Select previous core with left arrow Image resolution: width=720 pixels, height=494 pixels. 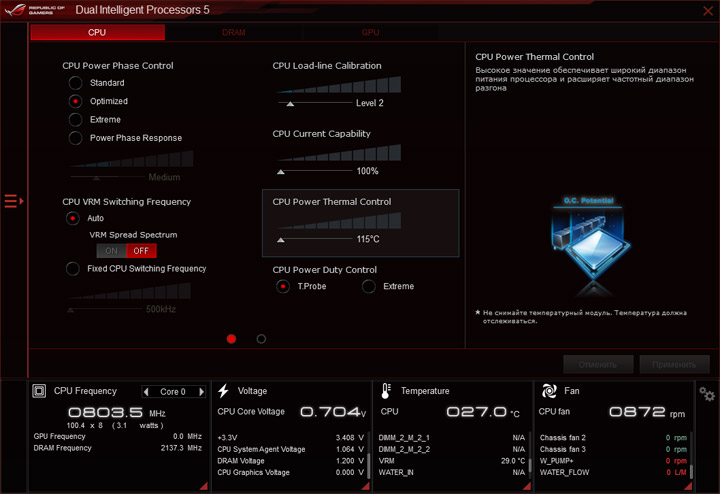click(x=146, y=392)
